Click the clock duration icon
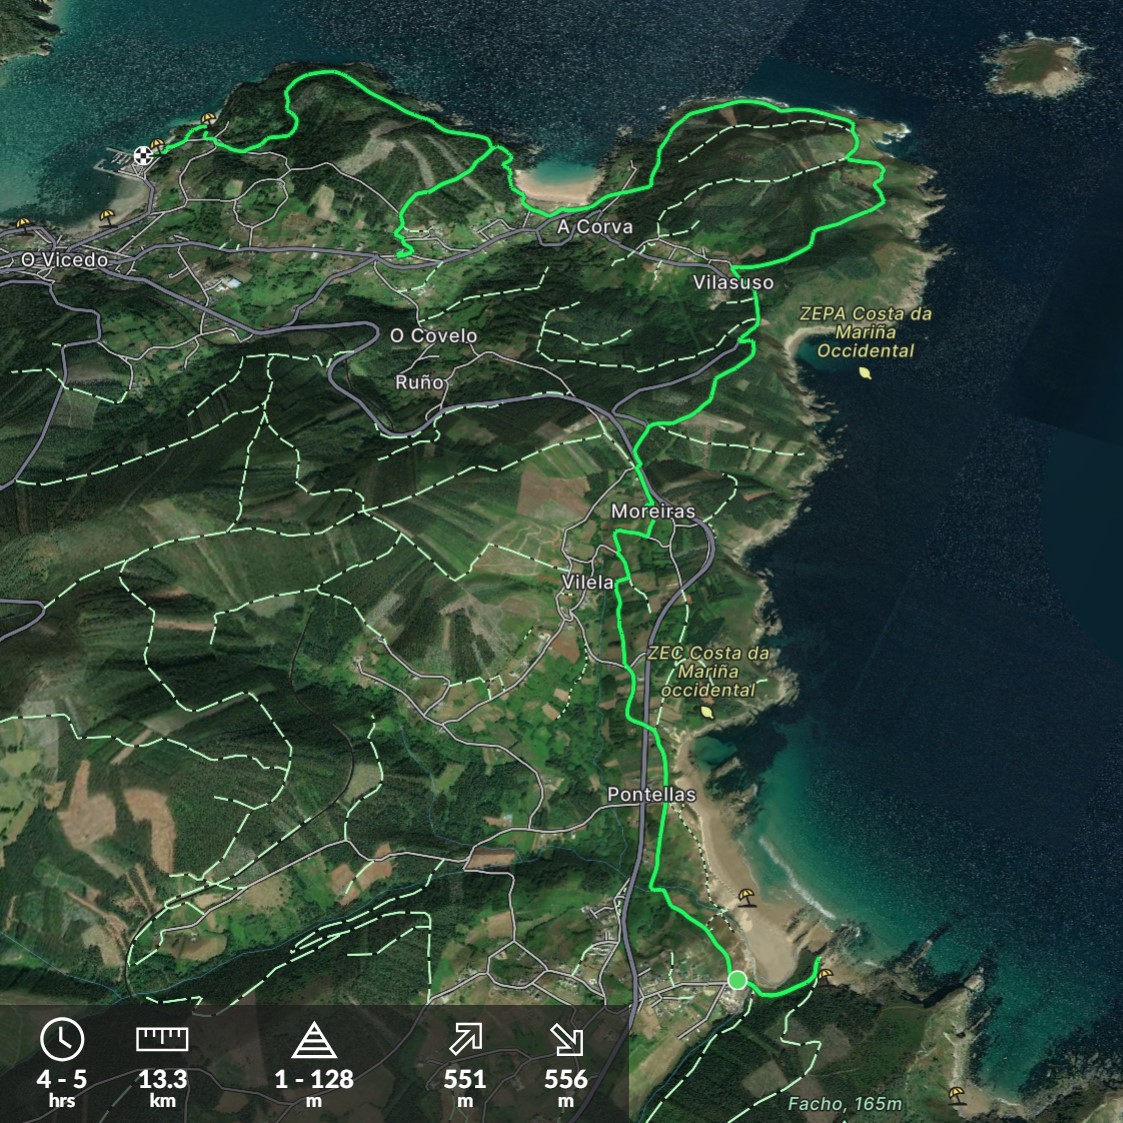 click(61, 1040)
